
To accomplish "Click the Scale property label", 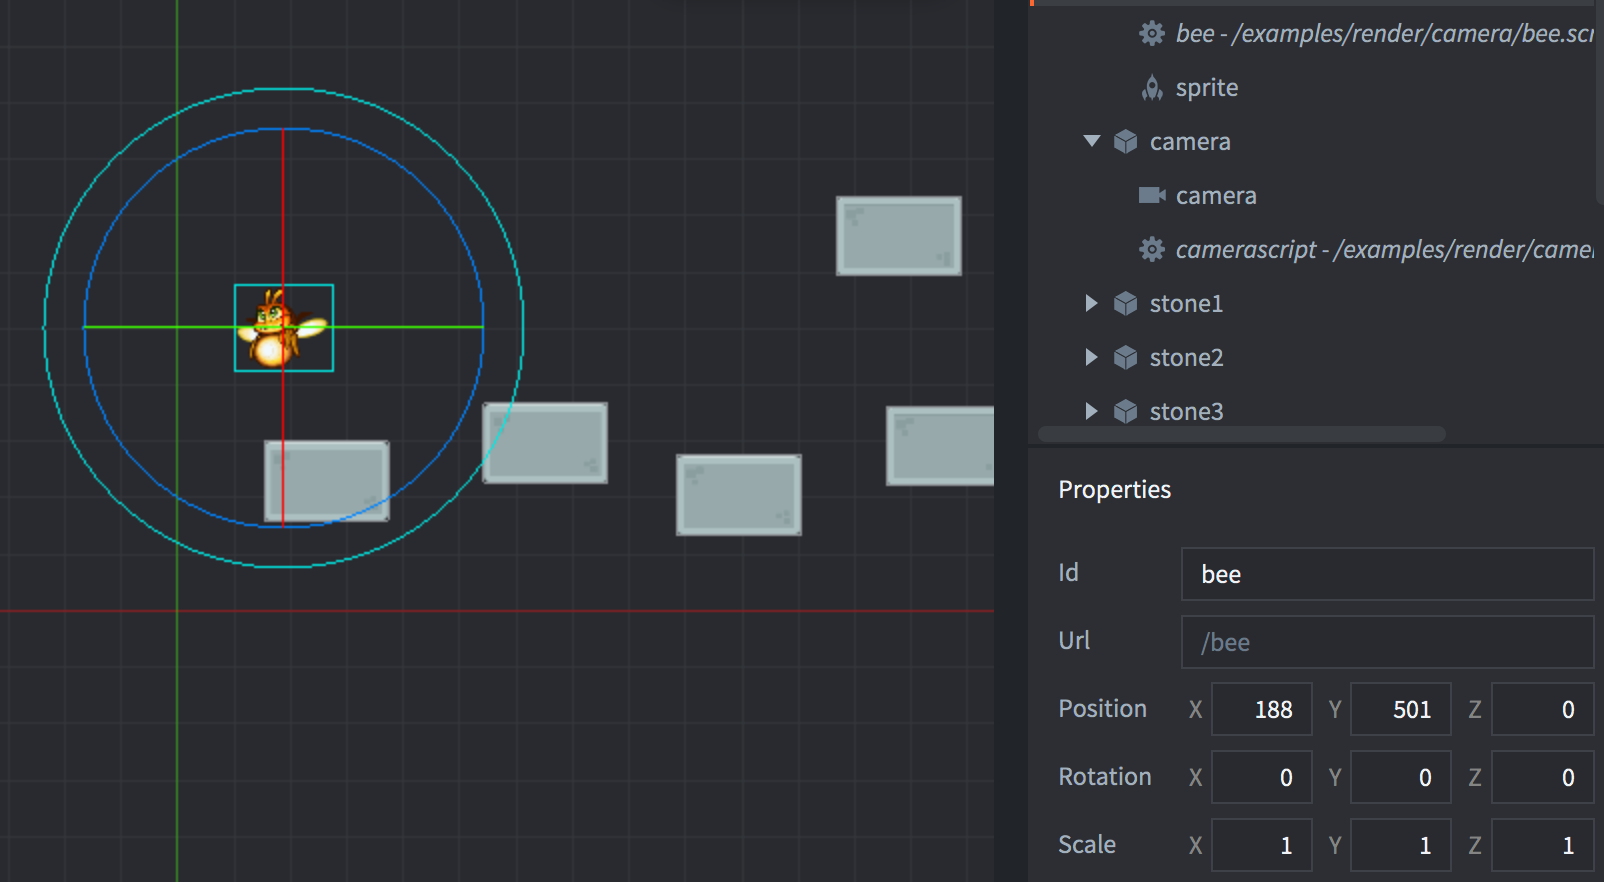I will [x=1087, y=845].
